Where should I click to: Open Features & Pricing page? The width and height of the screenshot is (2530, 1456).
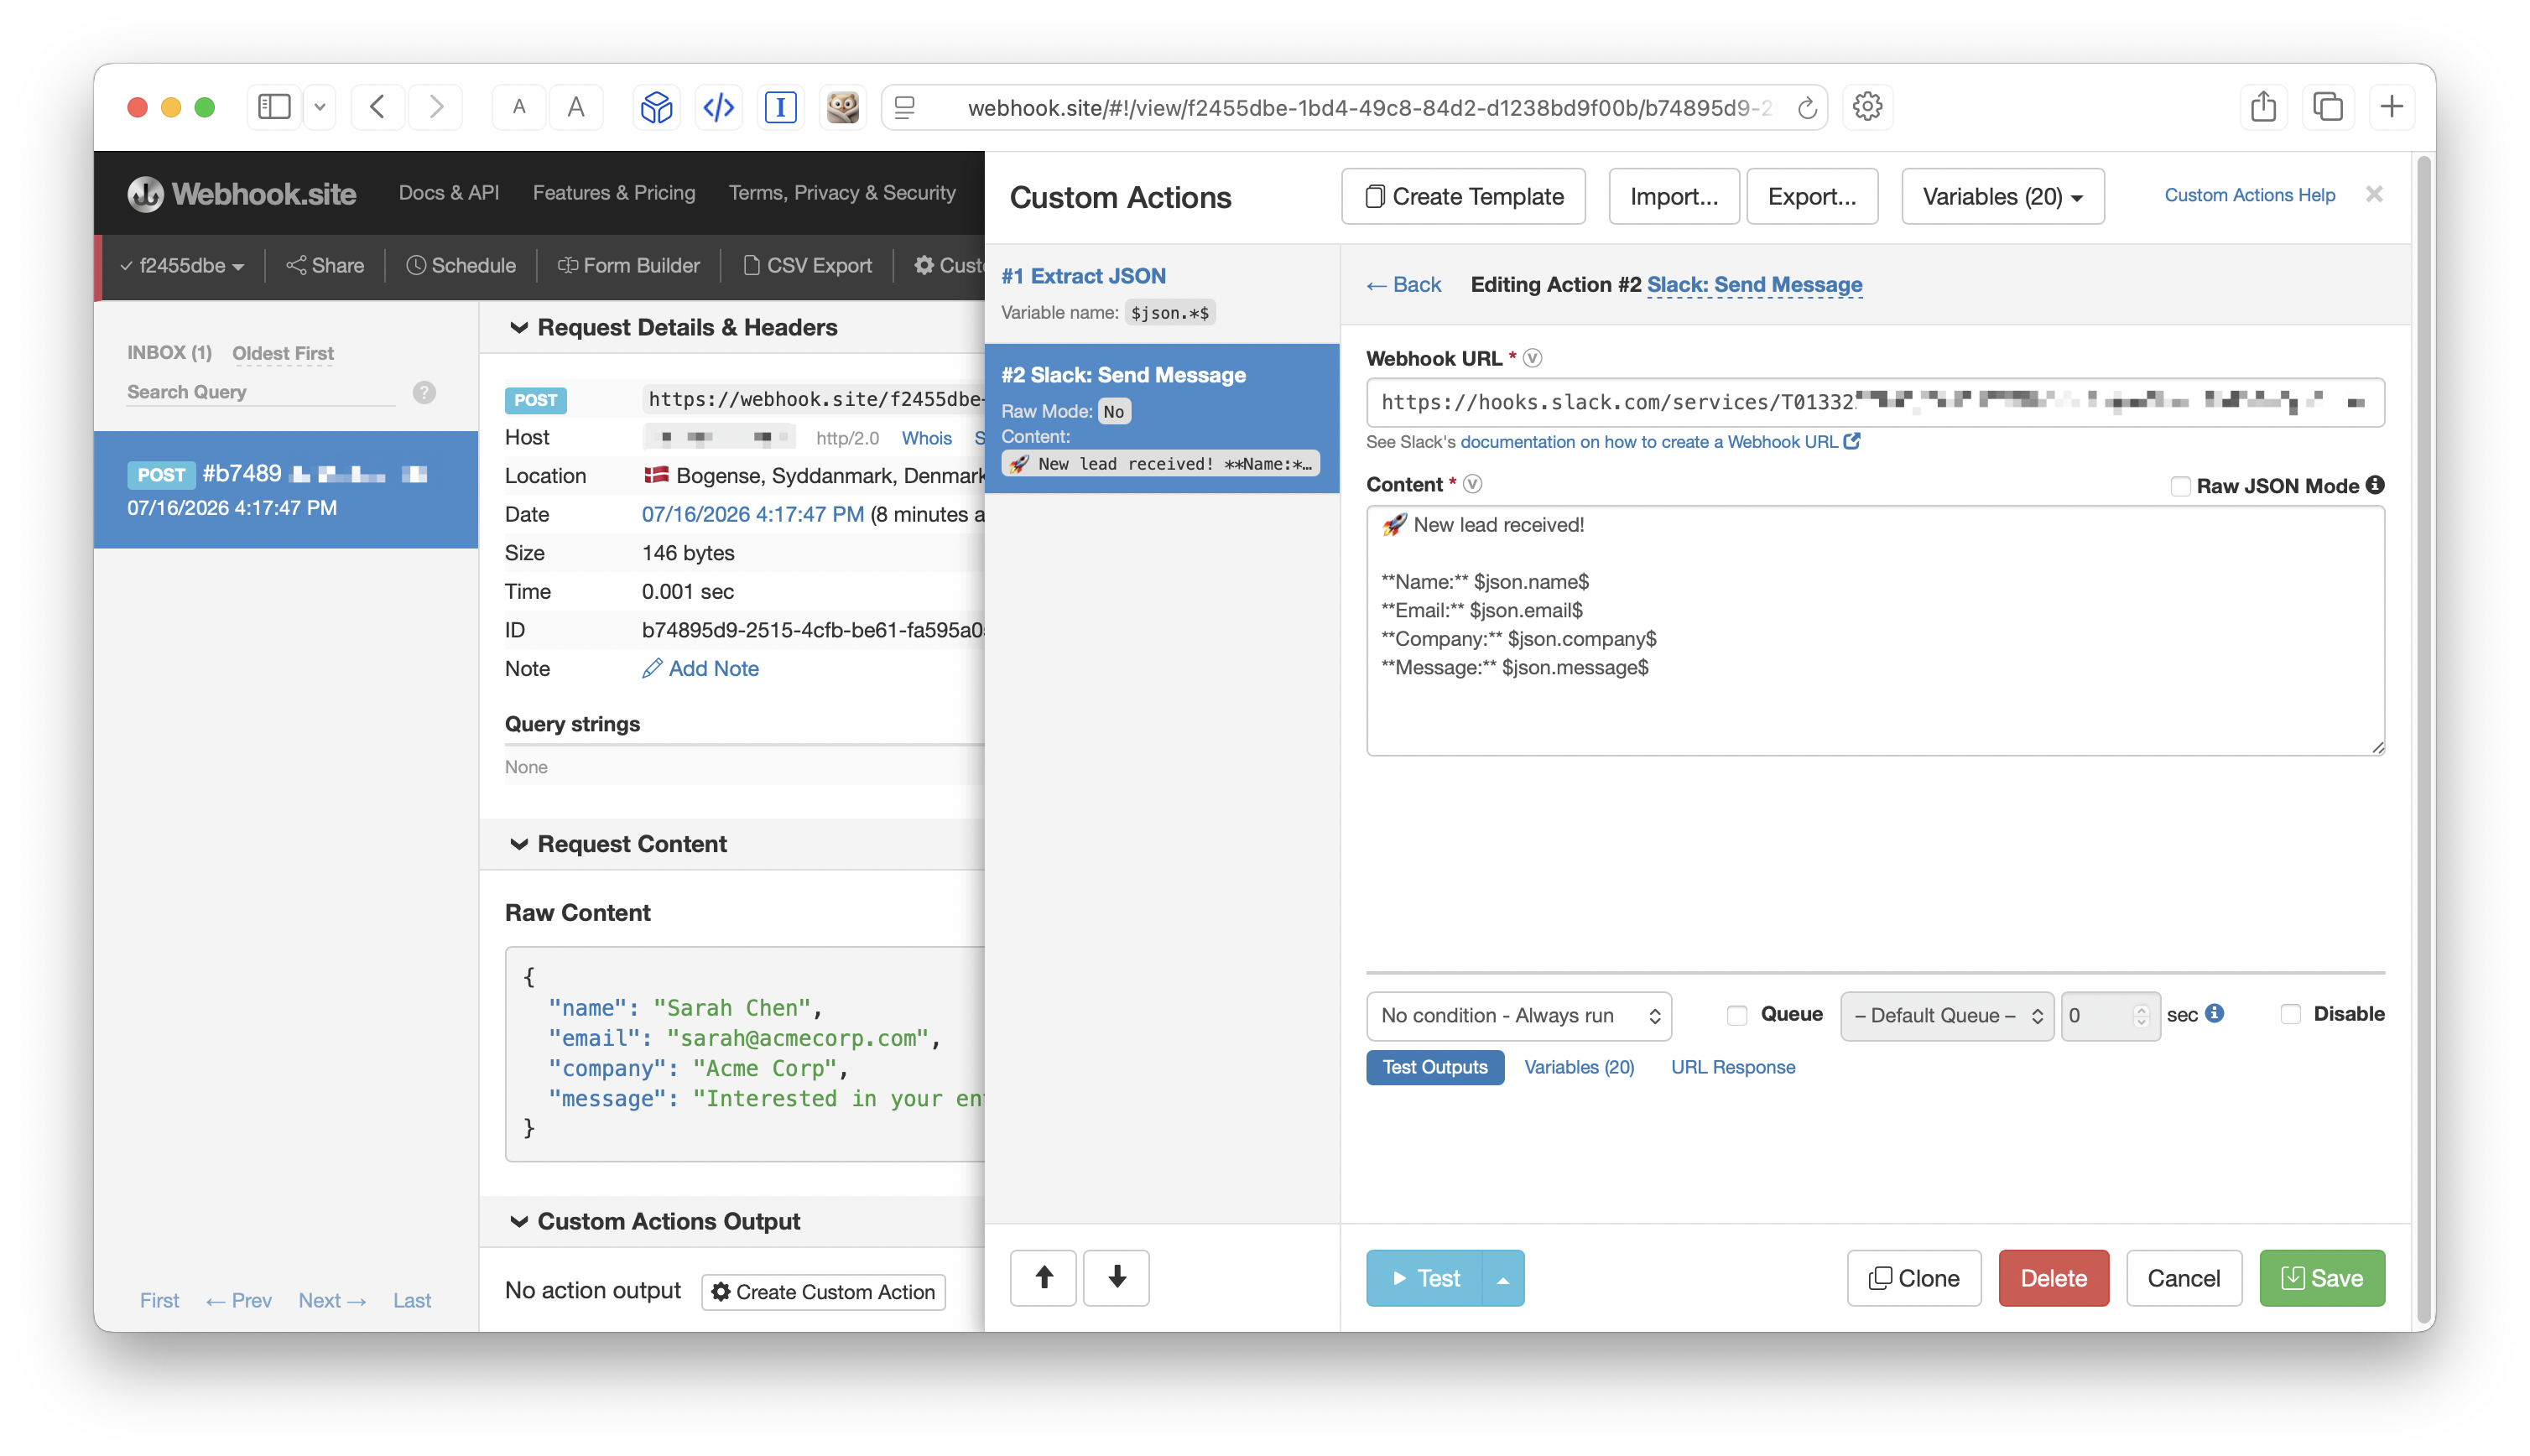[x=614, y=193]
